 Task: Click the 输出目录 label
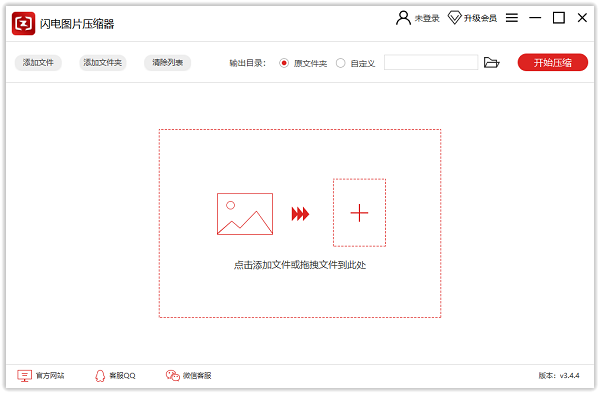[x=248, y=63]
